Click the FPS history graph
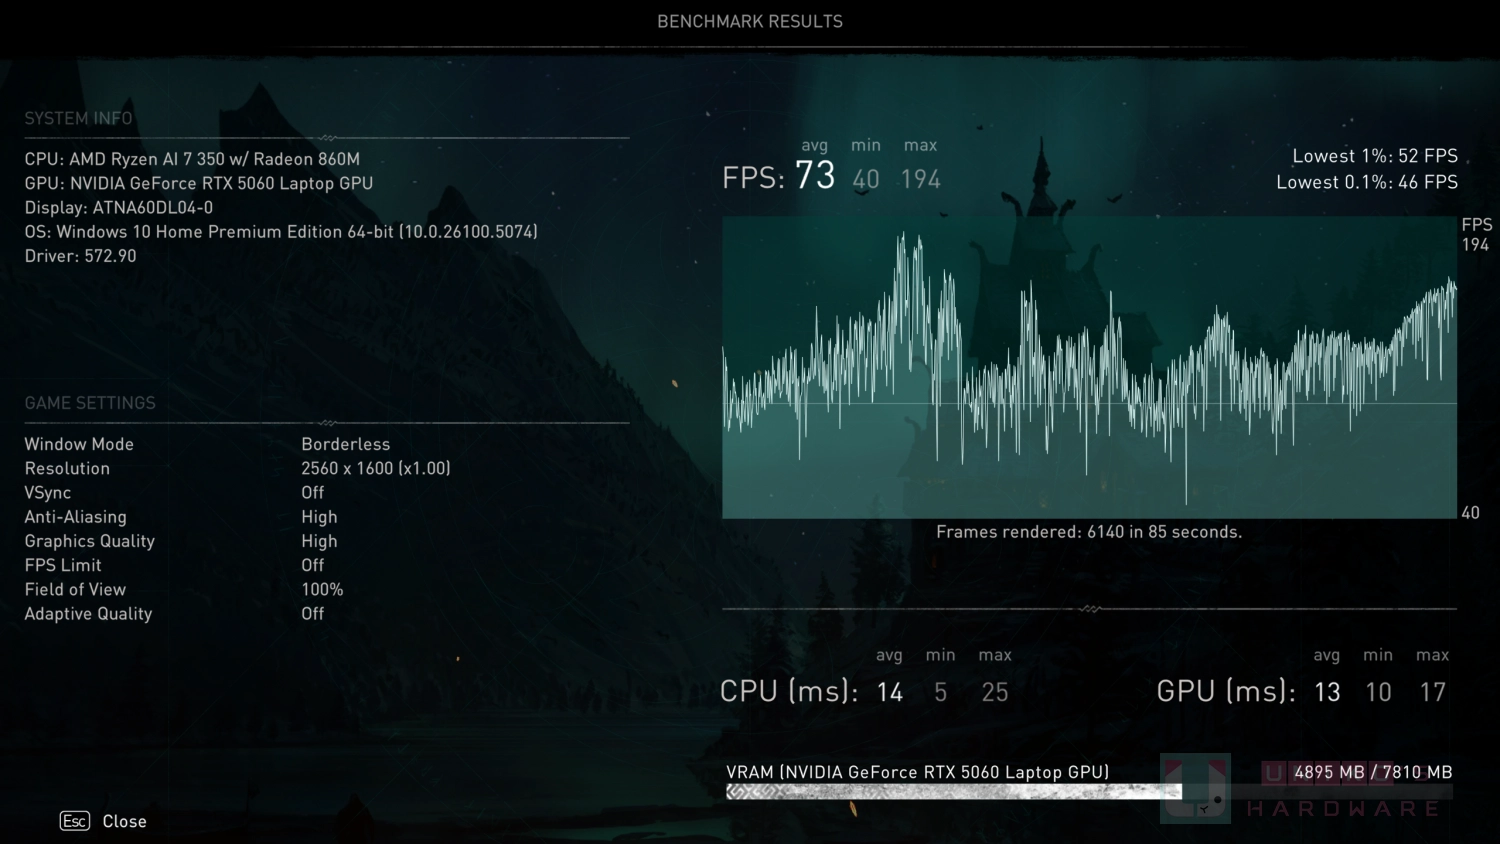The image size is (1500, 844). (x=1089, y=367)
